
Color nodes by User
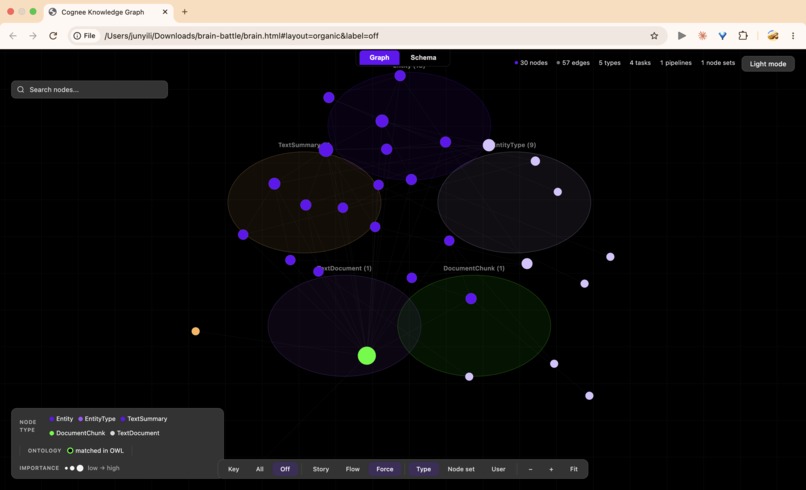pyautogui.click(x=498, y=469)
